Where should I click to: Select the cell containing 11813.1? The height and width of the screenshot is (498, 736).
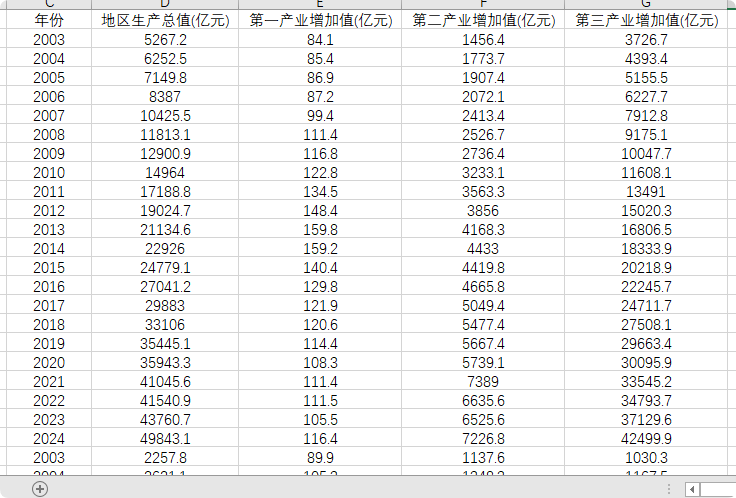(165, 135)
